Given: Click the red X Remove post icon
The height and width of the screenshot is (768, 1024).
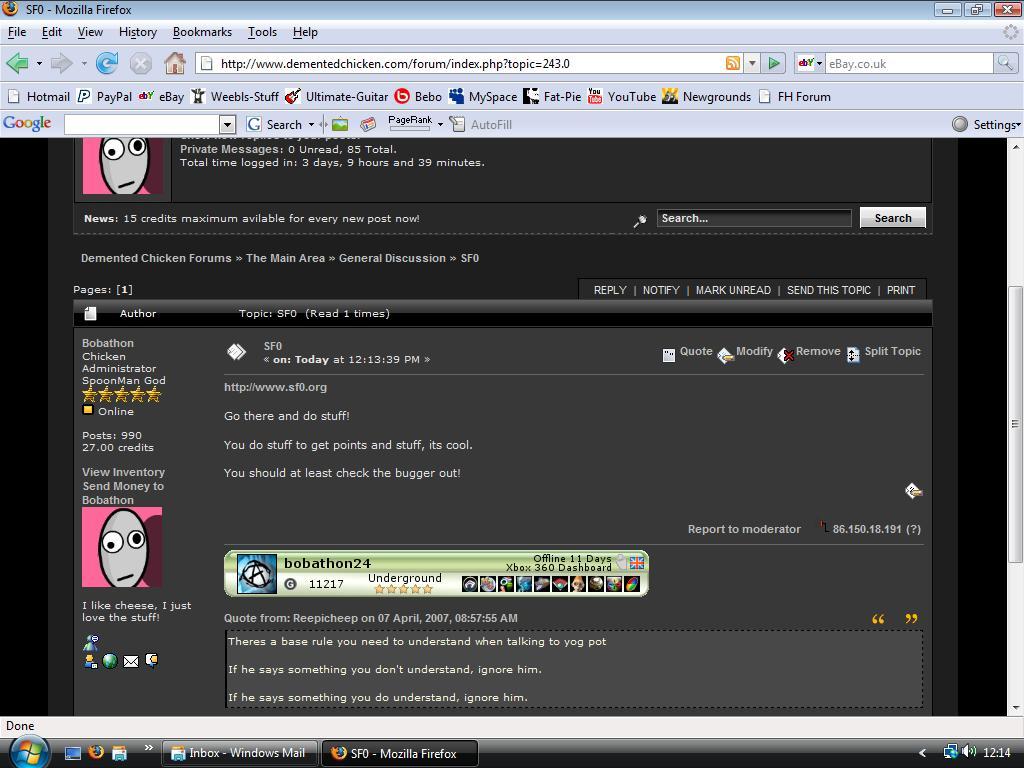Looking at the screenshot, I should coord(786,354).
